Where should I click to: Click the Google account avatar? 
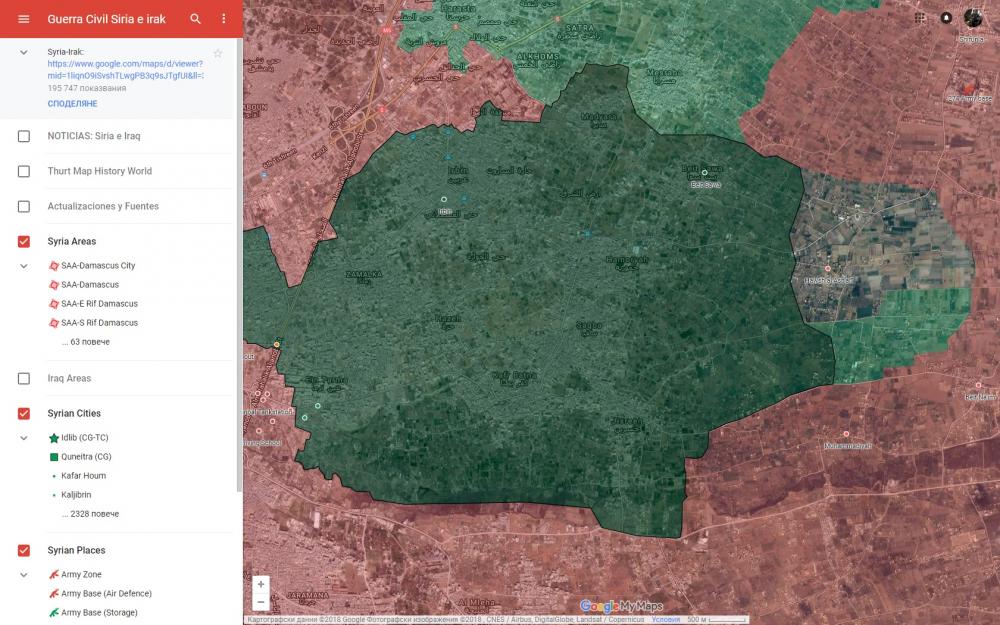click(973, 18)
